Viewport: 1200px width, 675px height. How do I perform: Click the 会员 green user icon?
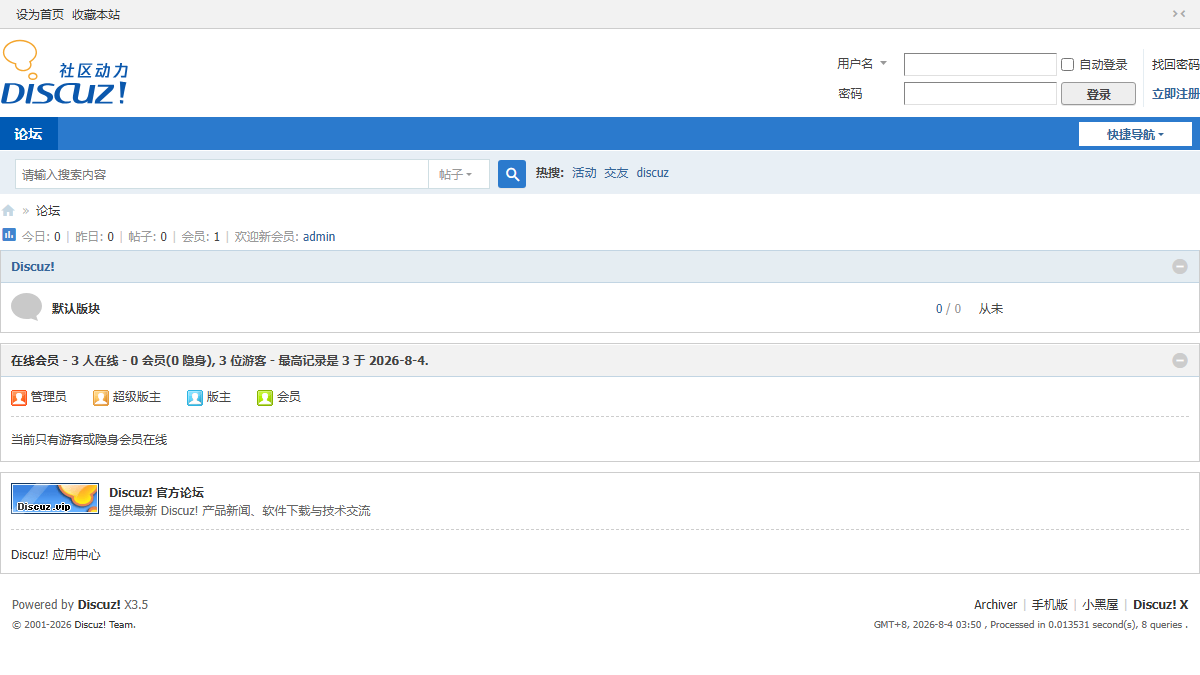265,397
